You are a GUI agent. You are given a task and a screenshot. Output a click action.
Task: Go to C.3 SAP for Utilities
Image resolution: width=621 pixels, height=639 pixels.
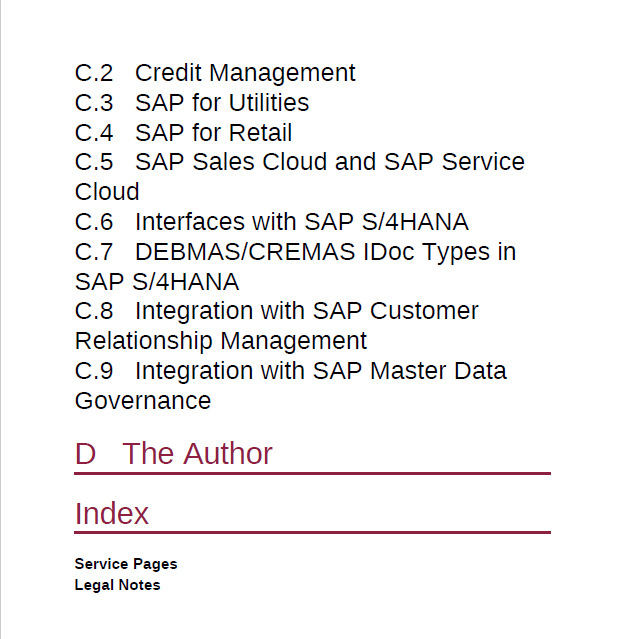(x=192, y=102)
